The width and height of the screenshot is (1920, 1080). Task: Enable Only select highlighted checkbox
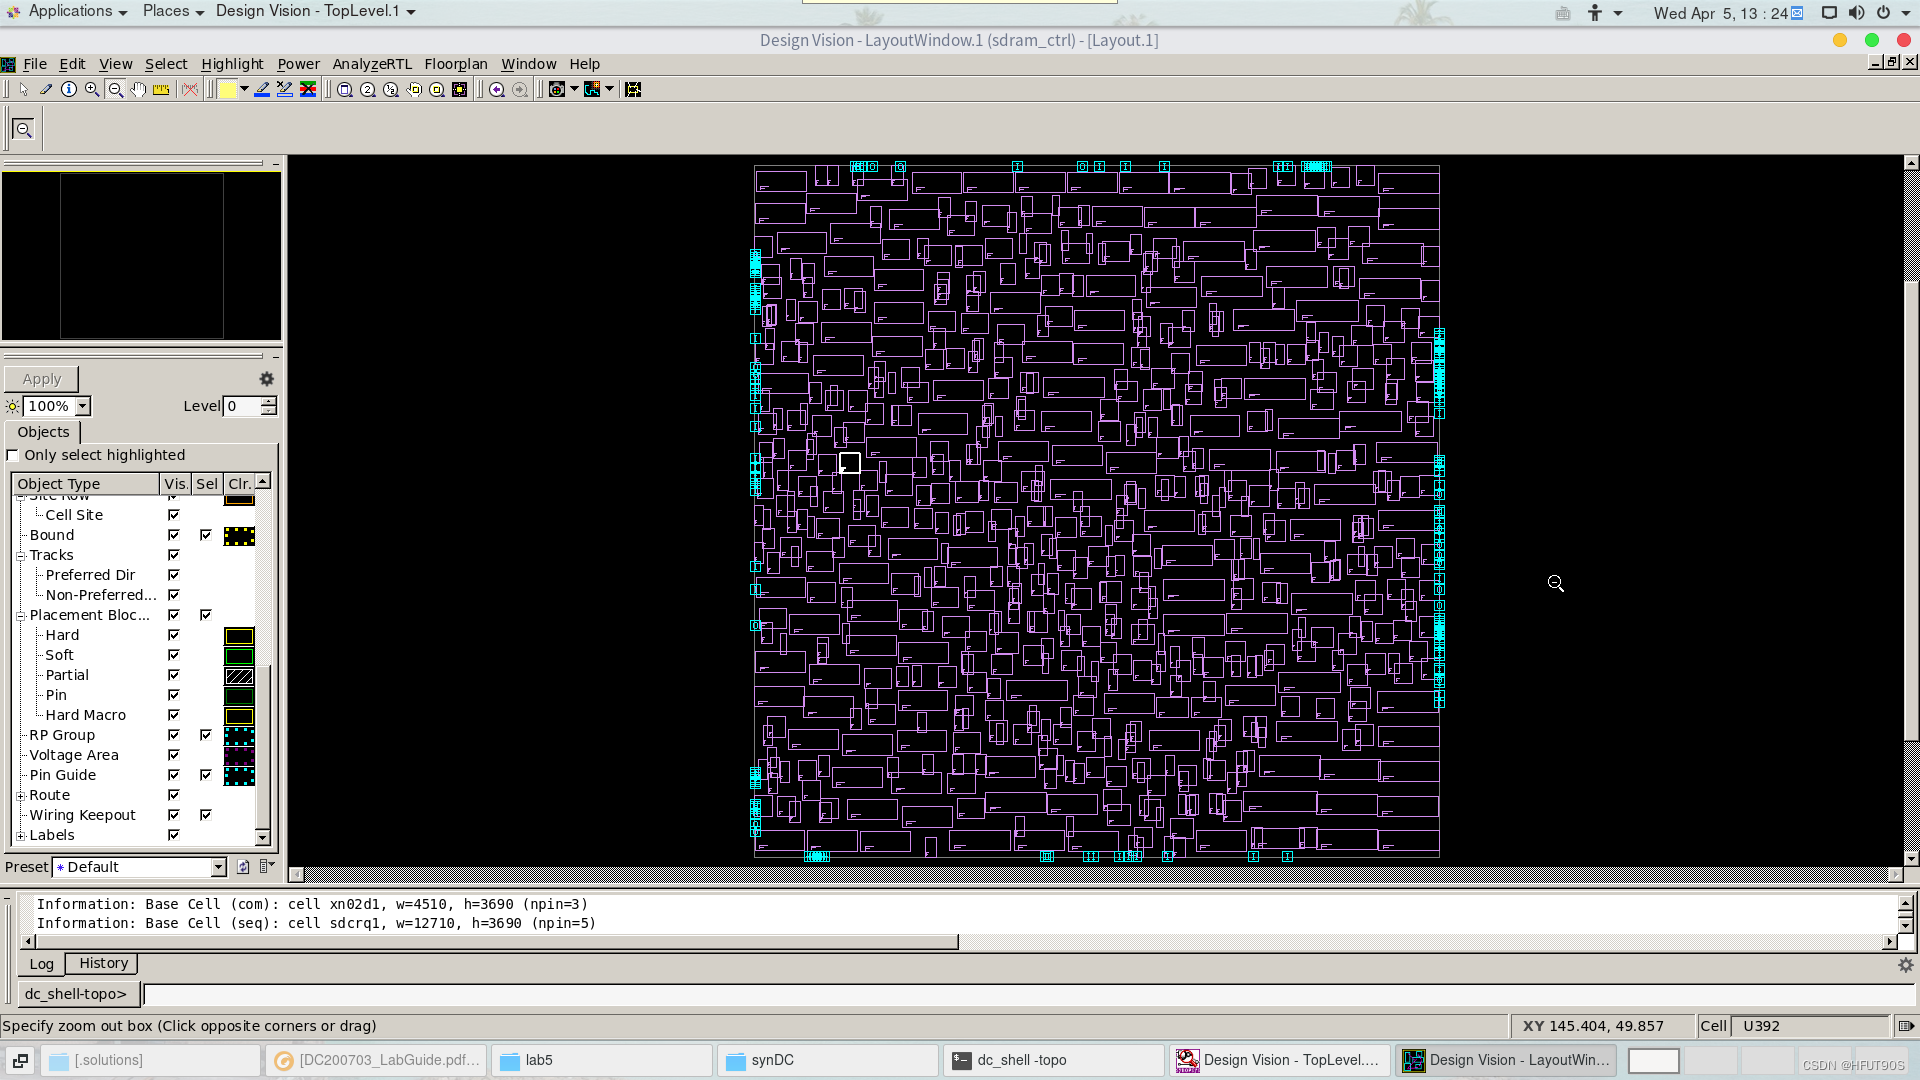click(13, 455)
